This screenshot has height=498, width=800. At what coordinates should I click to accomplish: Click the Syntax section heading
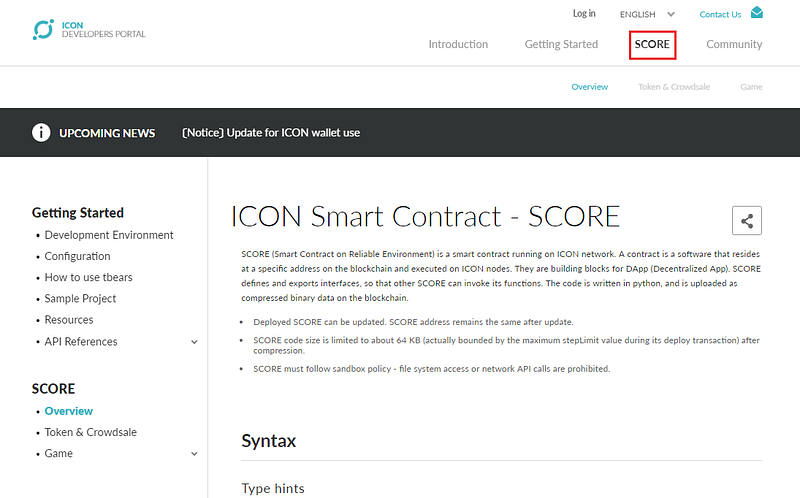pyautogui.click(x=268, y=441)
